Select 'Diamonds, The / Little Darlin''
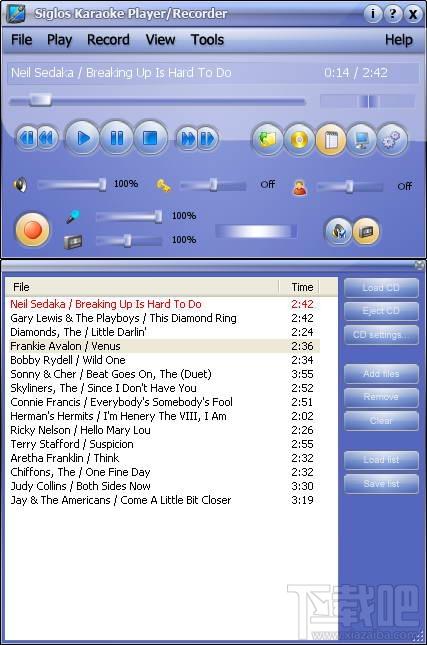427x645 pixels. point(163,332)
